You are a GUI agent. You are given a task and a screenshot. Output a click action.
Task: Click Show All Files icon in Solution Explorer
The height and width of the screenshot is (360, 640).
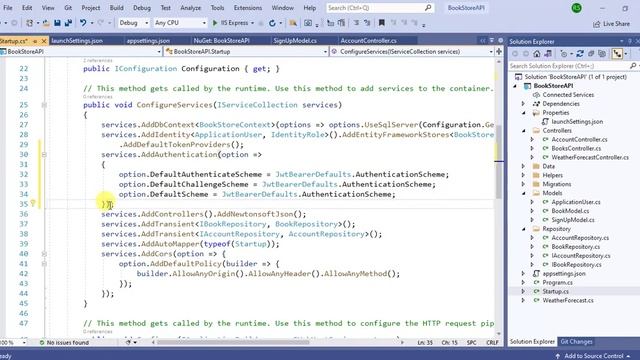[x=602, y=53]
